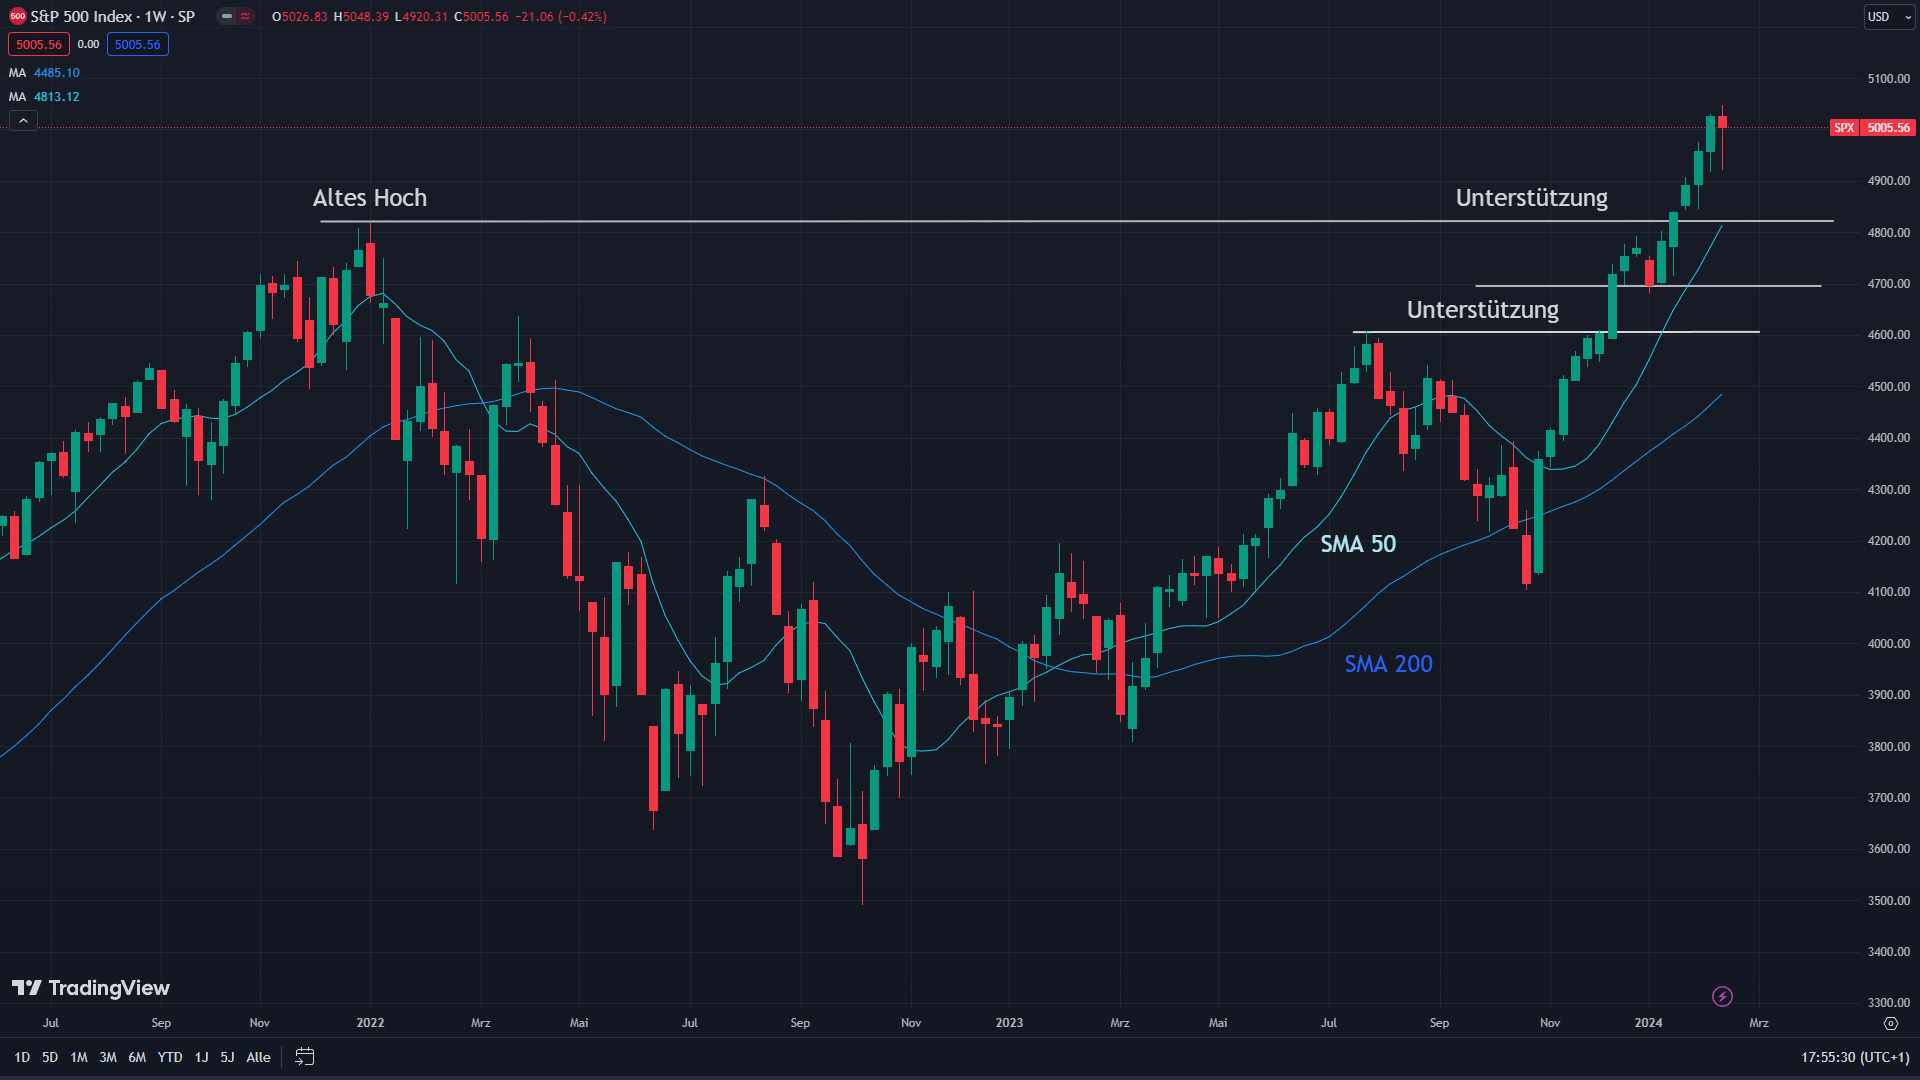Click the SPX 5005.56 price label
Image resolution: width=1920 pixels, height=1080 pixels.
click(x=1873, y=128)
